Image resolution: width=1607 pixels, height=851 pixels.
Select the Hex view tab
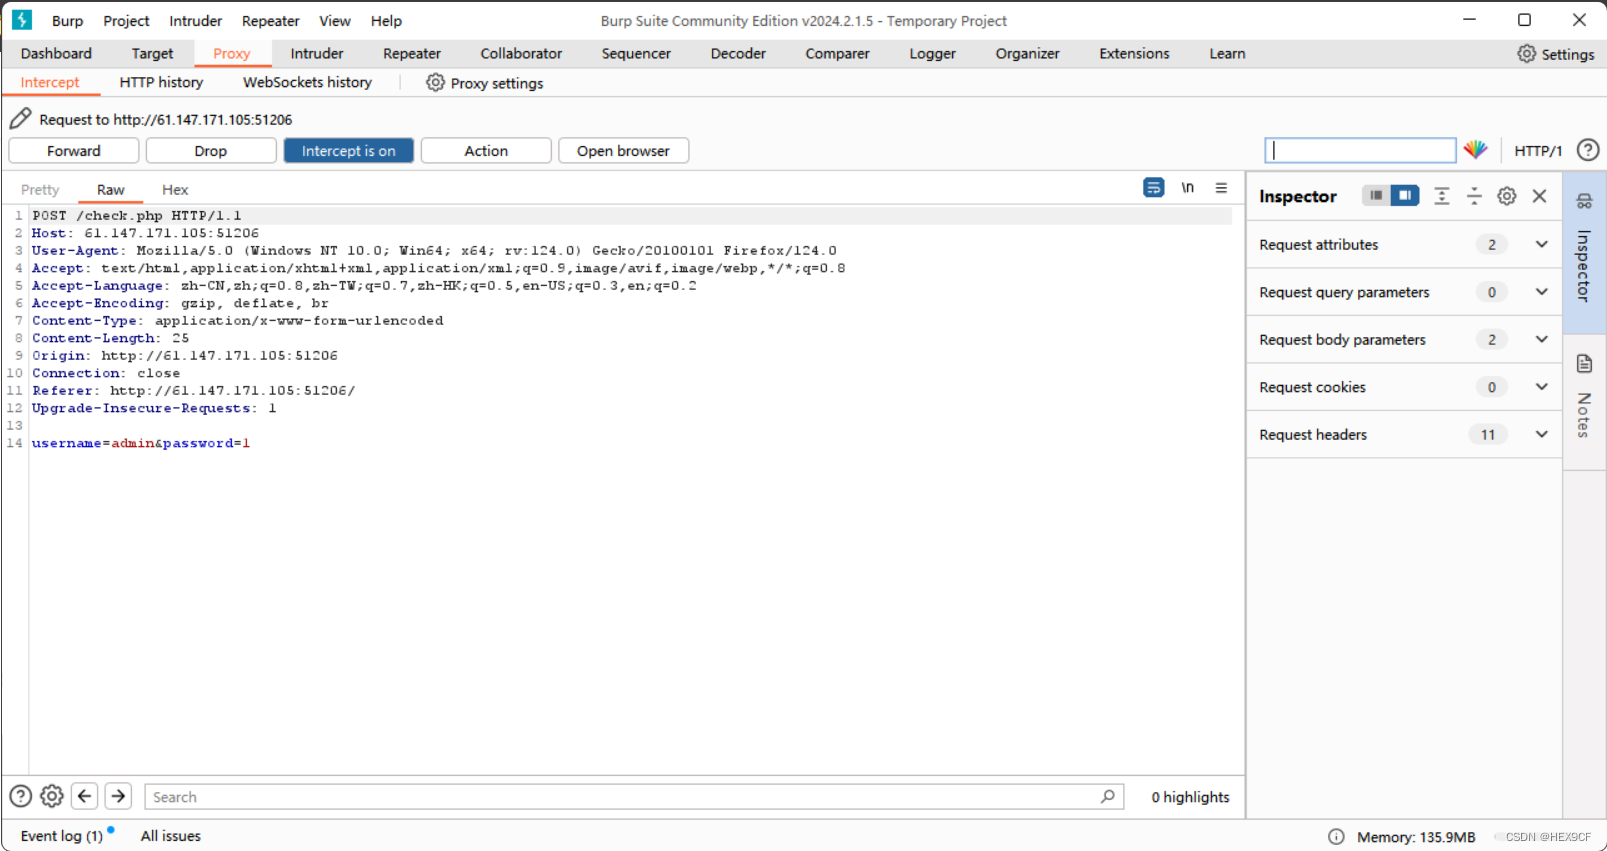(x=175, y=190)
